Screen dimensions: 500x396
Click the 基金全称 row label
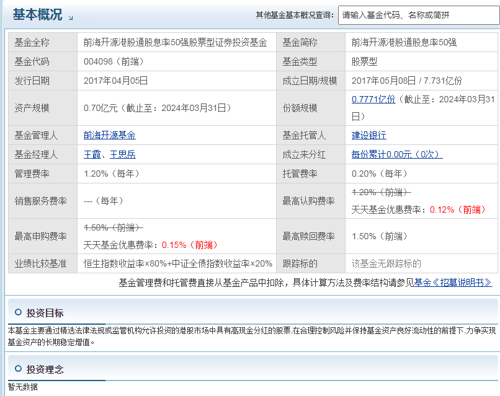coord(32,42)
